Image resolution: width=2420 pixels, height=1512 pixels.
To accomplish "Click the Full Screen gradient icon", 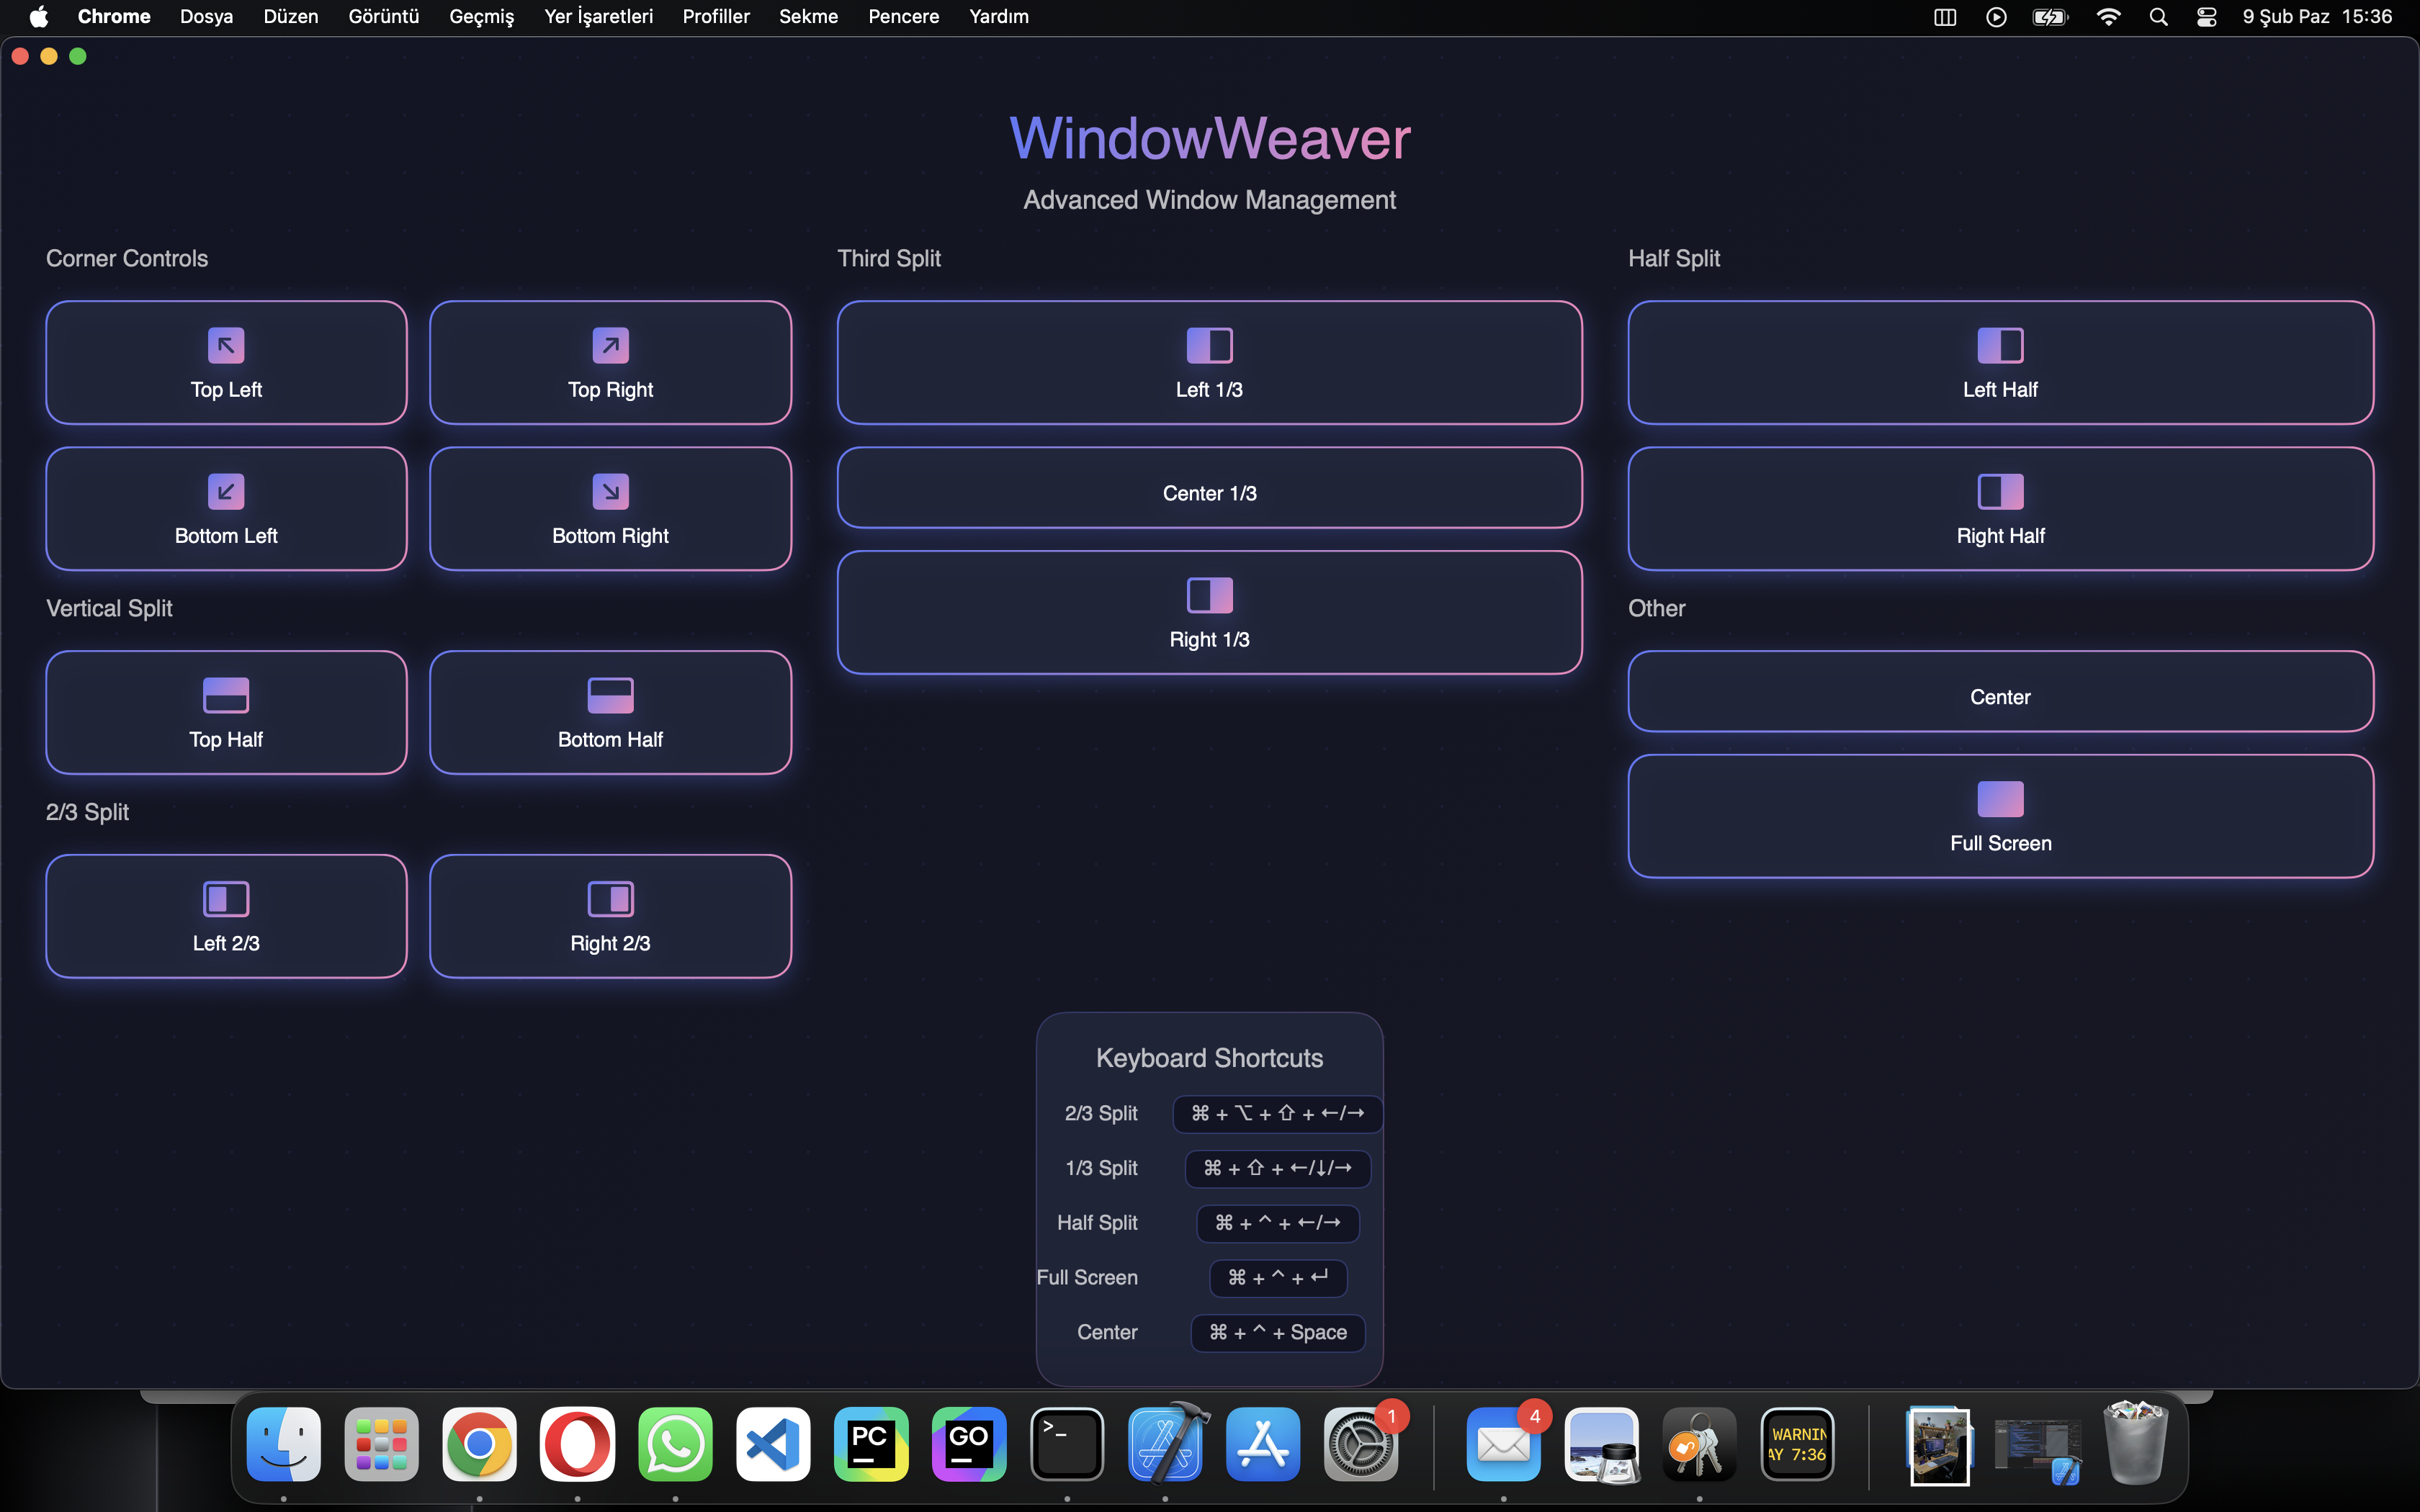I will click(2000, 799).
